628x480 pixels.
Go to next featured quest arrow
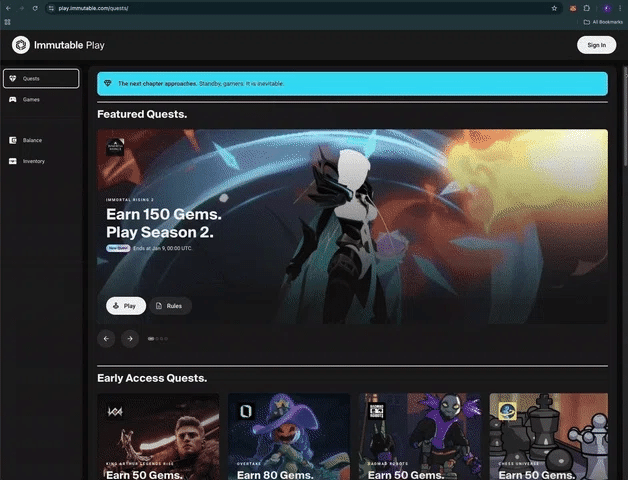130,339
